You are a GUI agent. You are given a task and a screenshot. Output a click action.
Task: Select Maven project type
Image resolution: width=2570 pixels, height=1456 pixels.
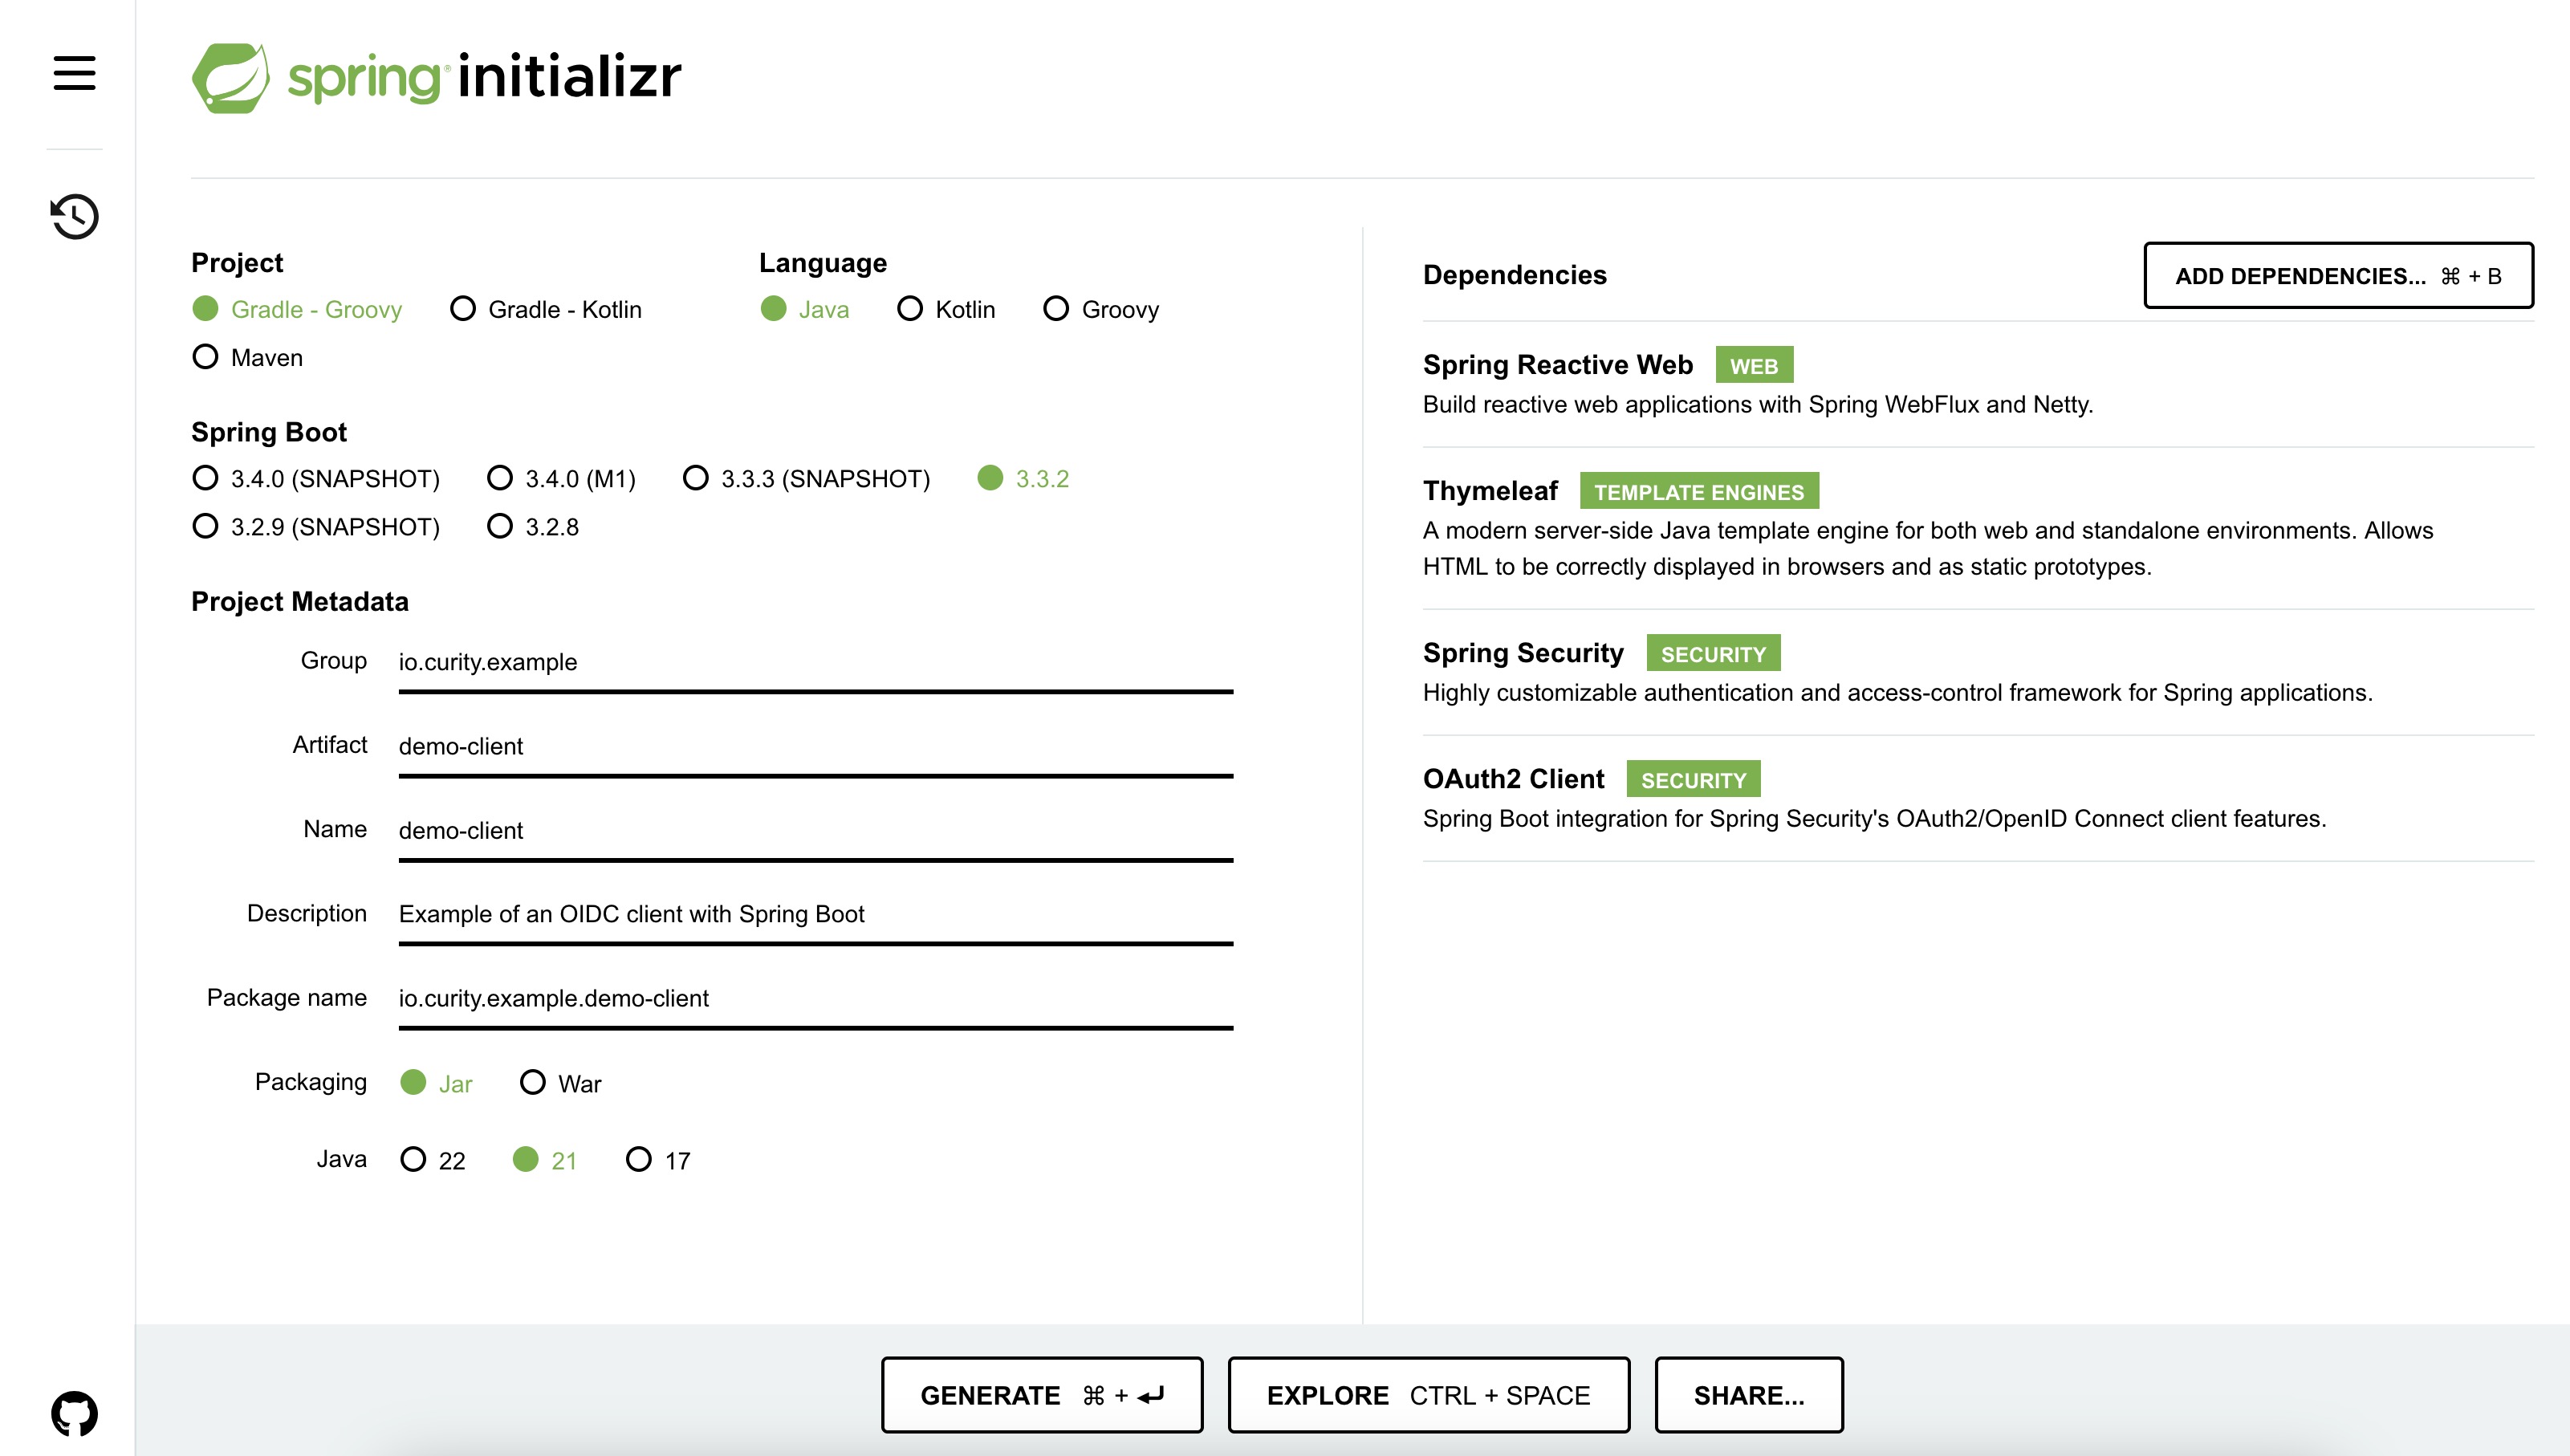206,357
